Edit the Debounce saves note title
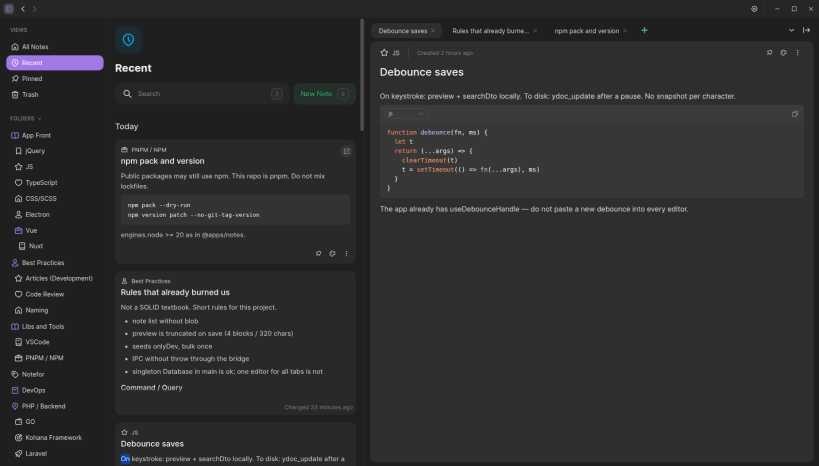This screenshot has width=819, height=466. (422, 72)
